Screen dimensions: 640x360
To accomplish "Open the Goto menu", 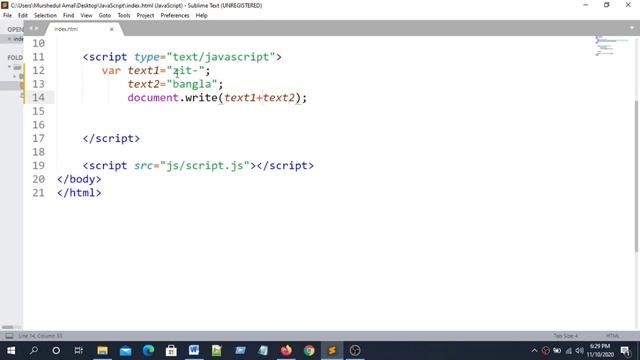I will 105,16.
